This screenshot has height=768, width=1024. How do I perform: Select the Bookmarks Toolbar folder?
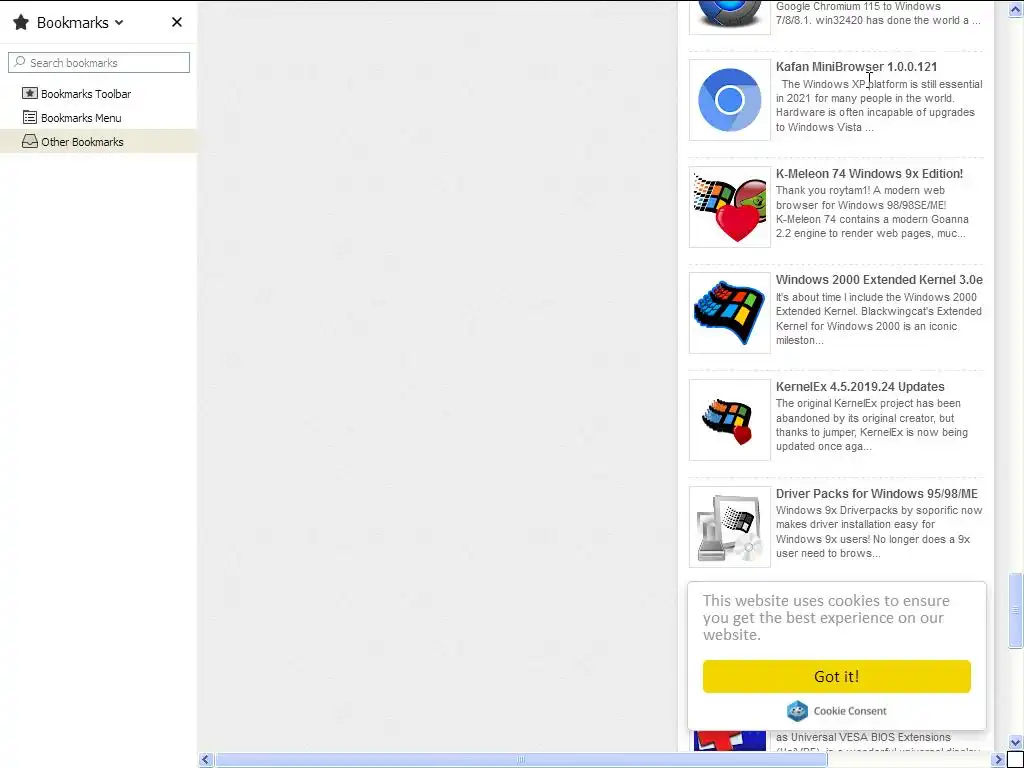99,94
